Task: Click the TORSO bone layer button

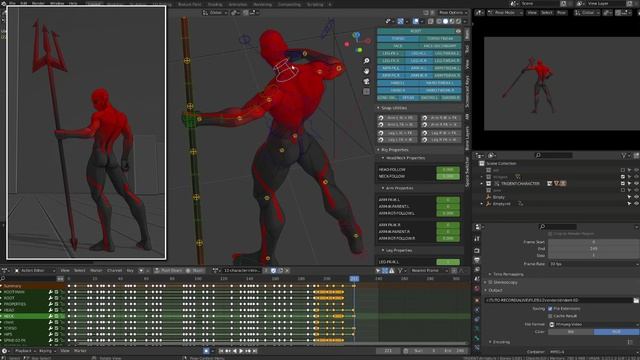Action: click(398, 38)
